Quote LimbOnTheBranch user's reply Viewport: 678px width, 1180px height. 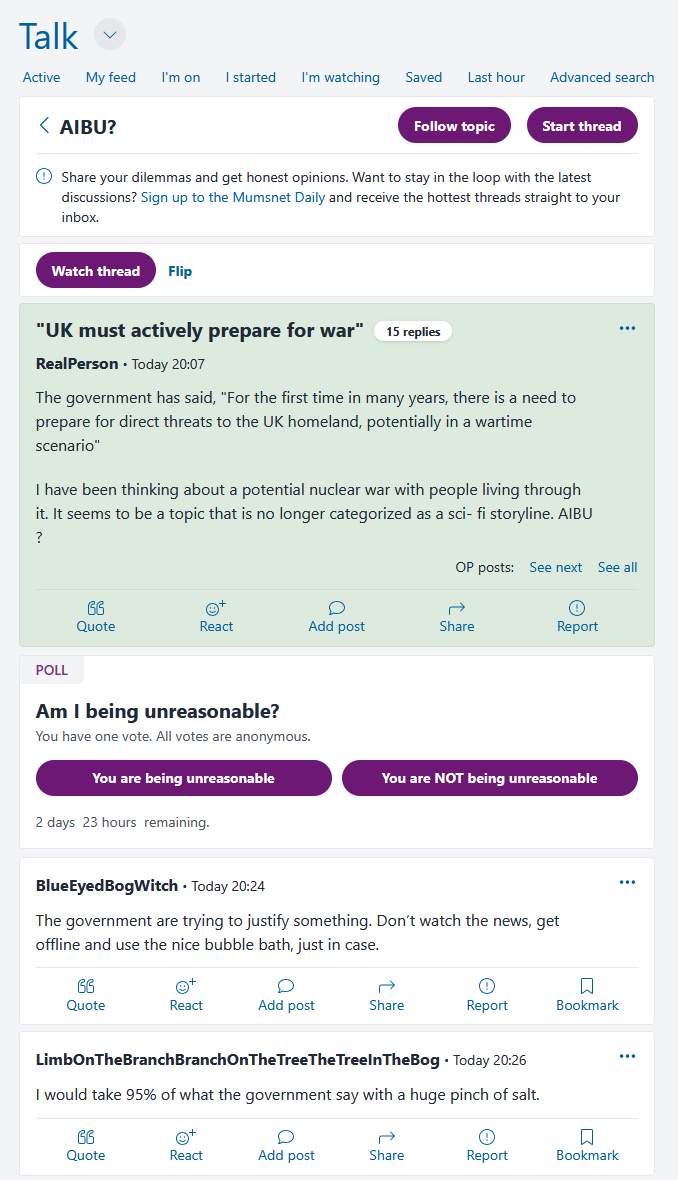[x=86, y=1145]
